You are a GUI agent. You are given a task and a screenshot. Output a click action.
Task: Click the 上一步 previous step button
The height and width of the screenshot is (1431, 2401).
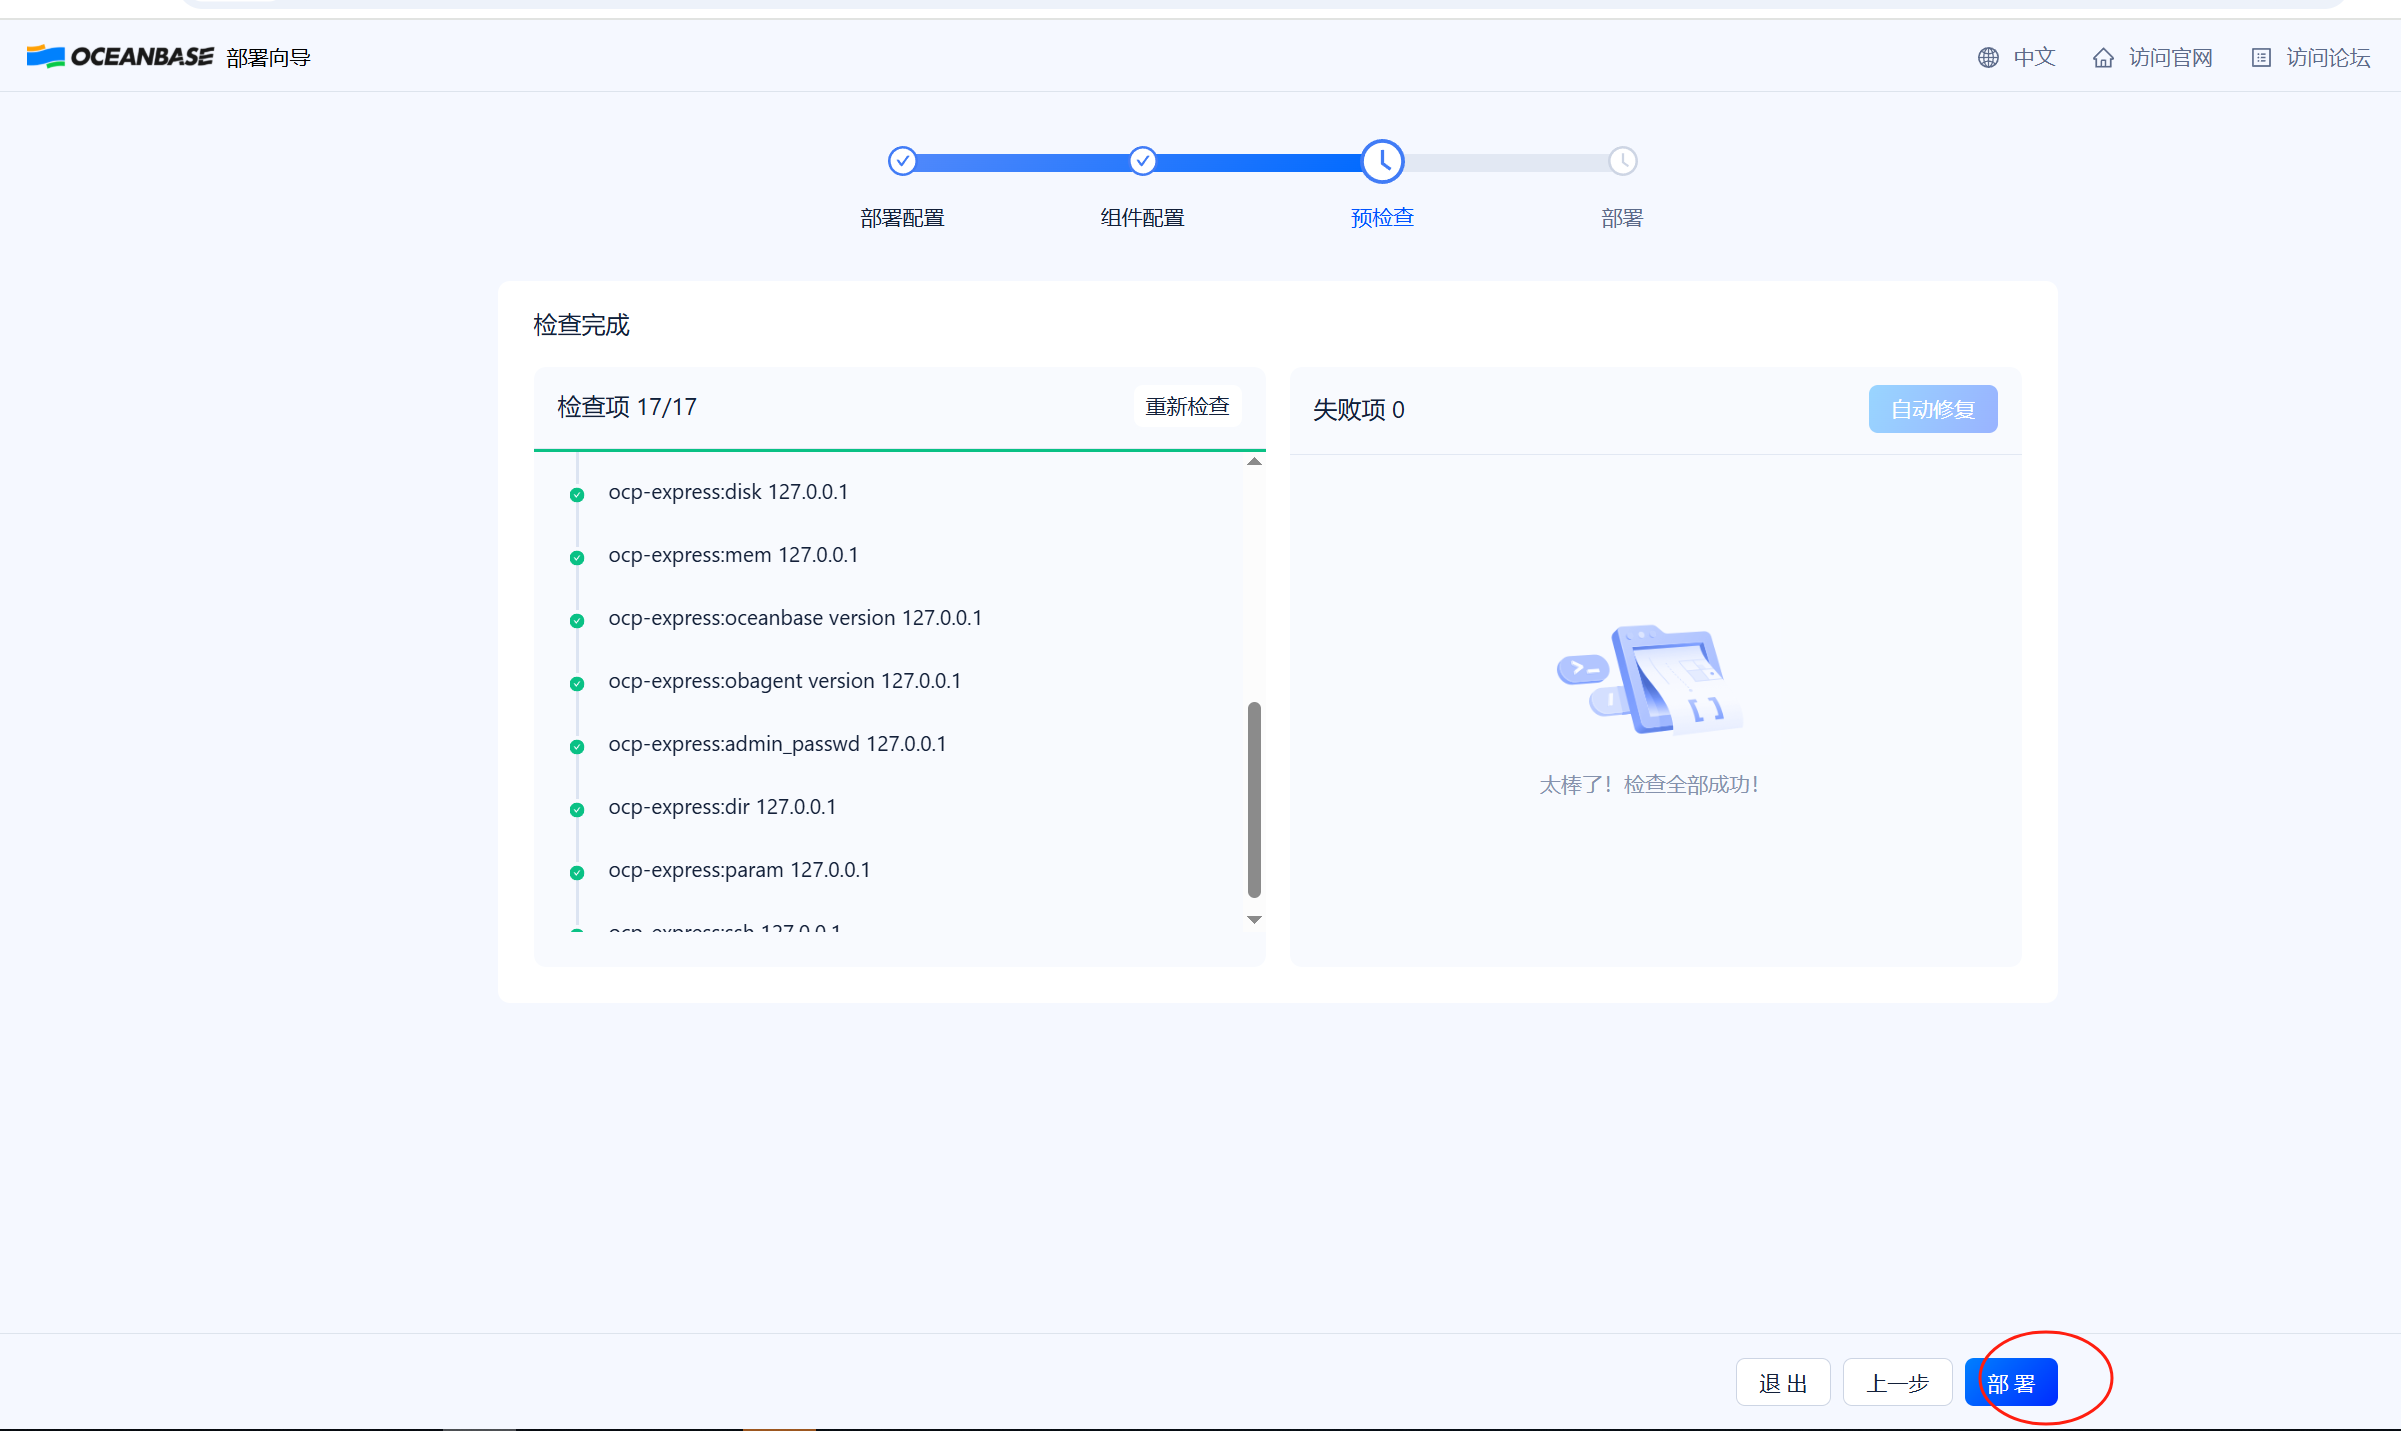click(1897, 1382)
